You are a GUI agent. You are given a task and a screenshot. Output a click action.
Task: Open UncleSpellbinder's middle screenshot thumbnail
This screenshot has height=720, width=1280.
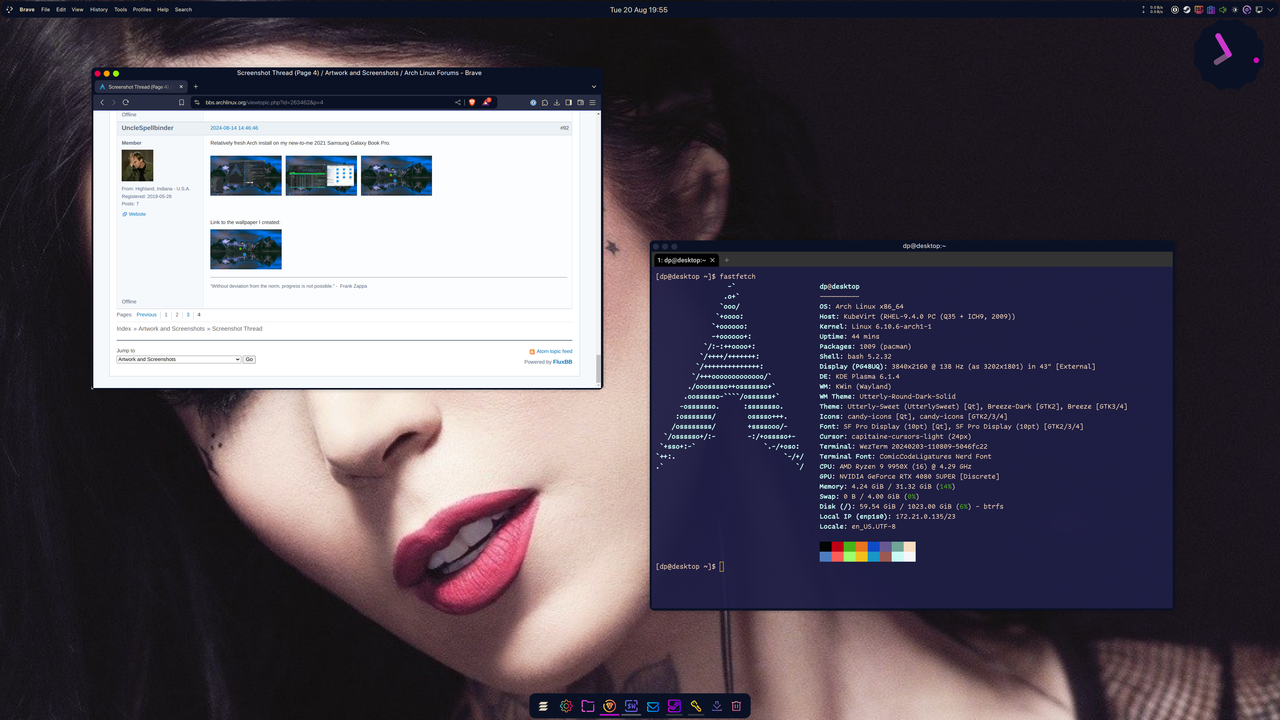click(x=321, y=175)
